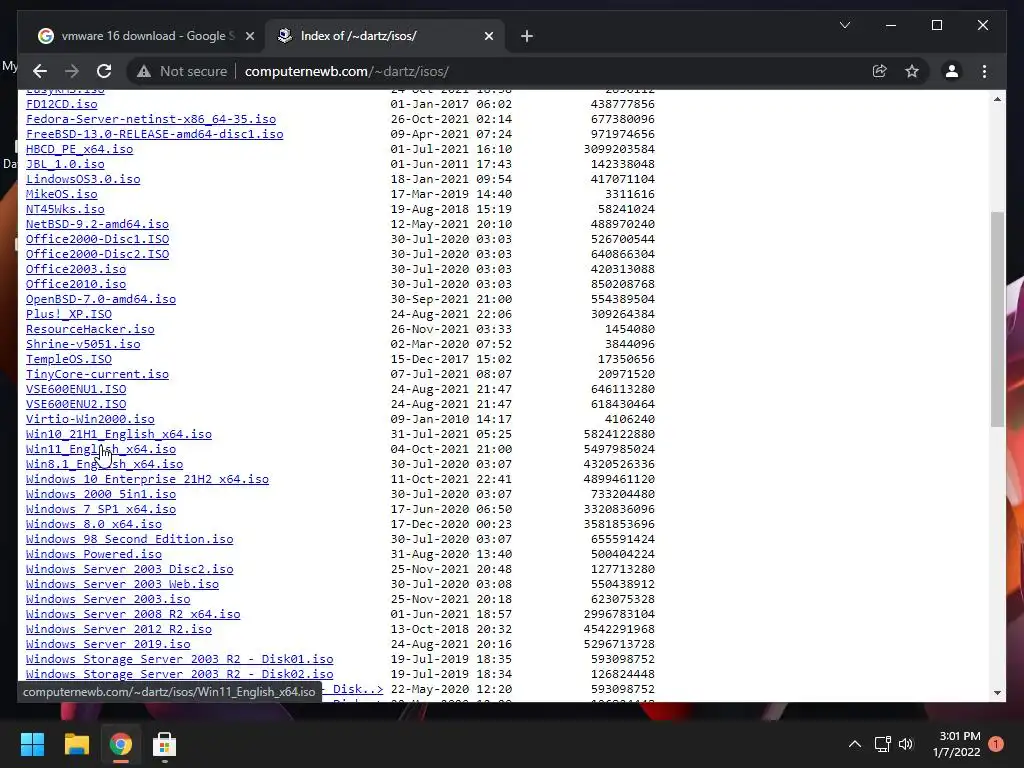Click the forward navigation arrow

pos(72,71)
